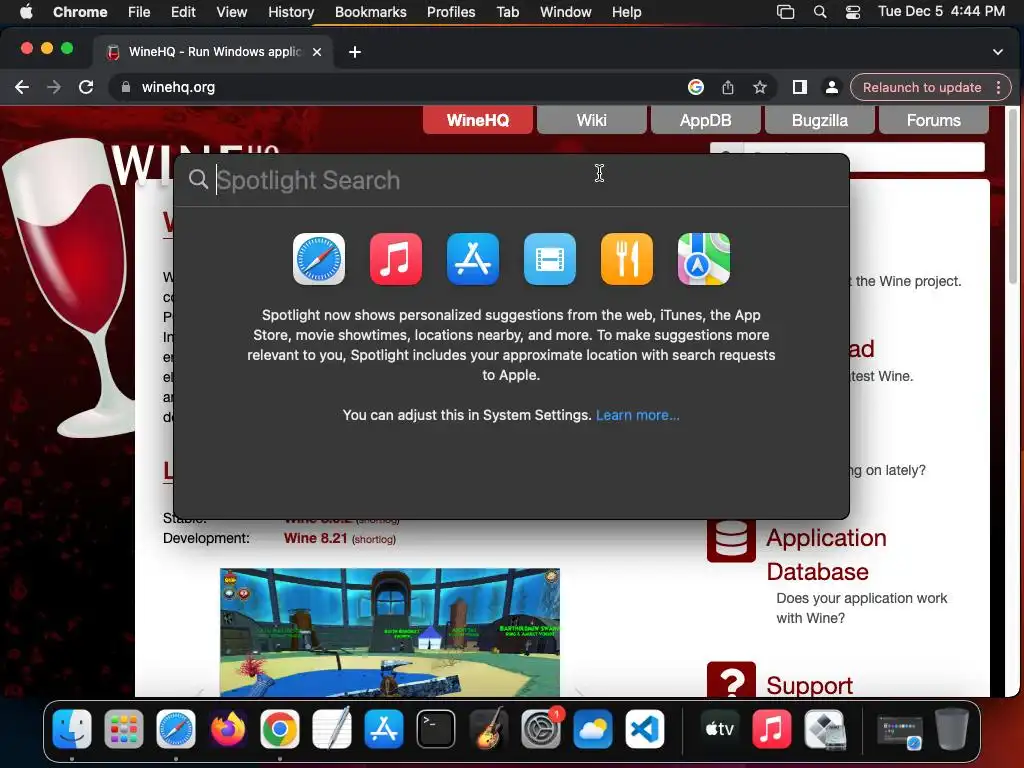Open the Apple menu
1024x768 pixels.
pos(26,12)
